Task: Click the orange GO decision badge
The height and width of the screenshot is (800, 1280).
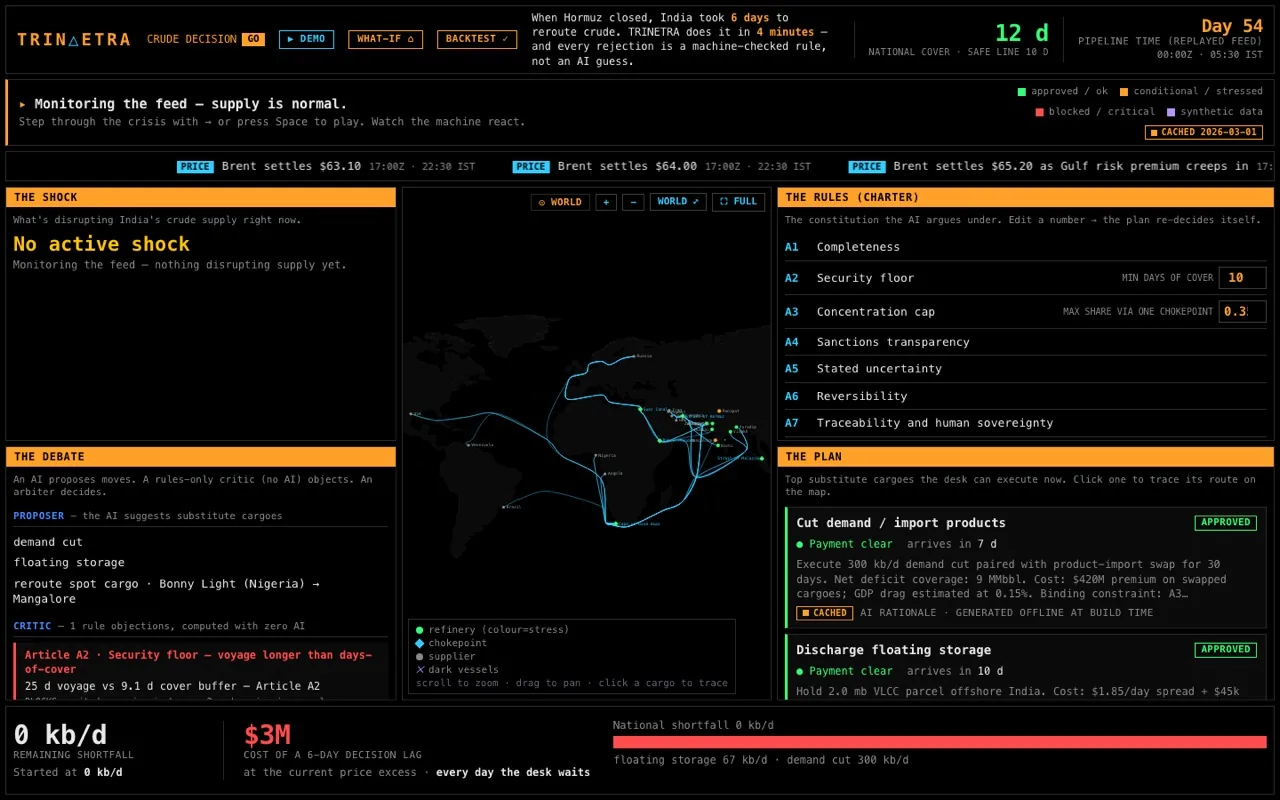Action: pos(253,39)
